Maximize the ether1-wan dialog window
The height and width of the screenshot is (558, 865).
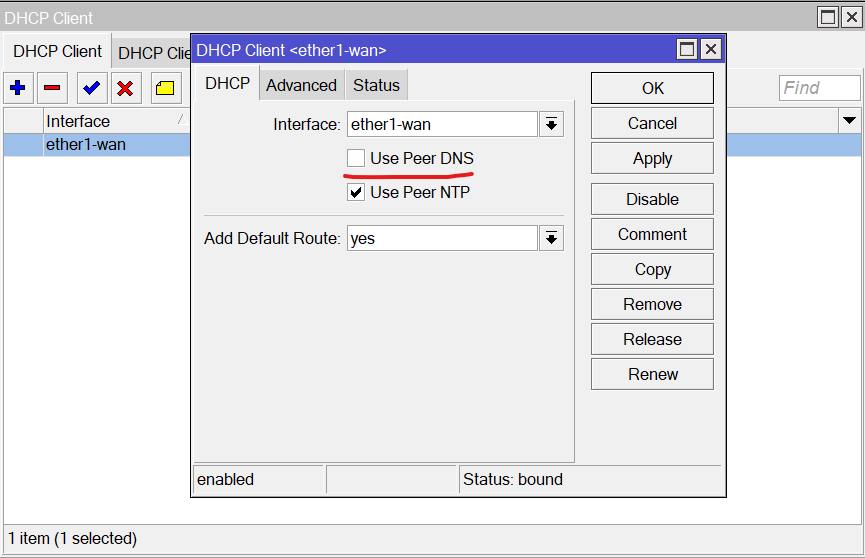687,50
